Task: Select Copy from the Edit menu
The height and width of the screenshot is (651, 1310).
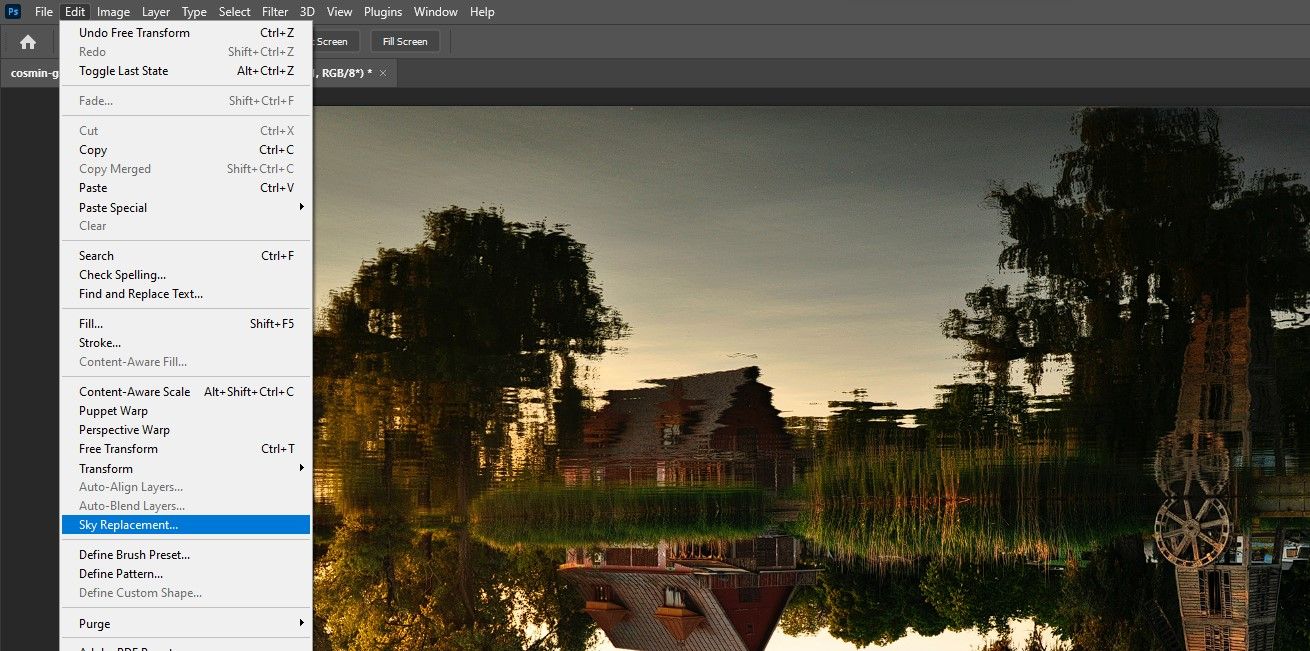Action: click(186, 150)
